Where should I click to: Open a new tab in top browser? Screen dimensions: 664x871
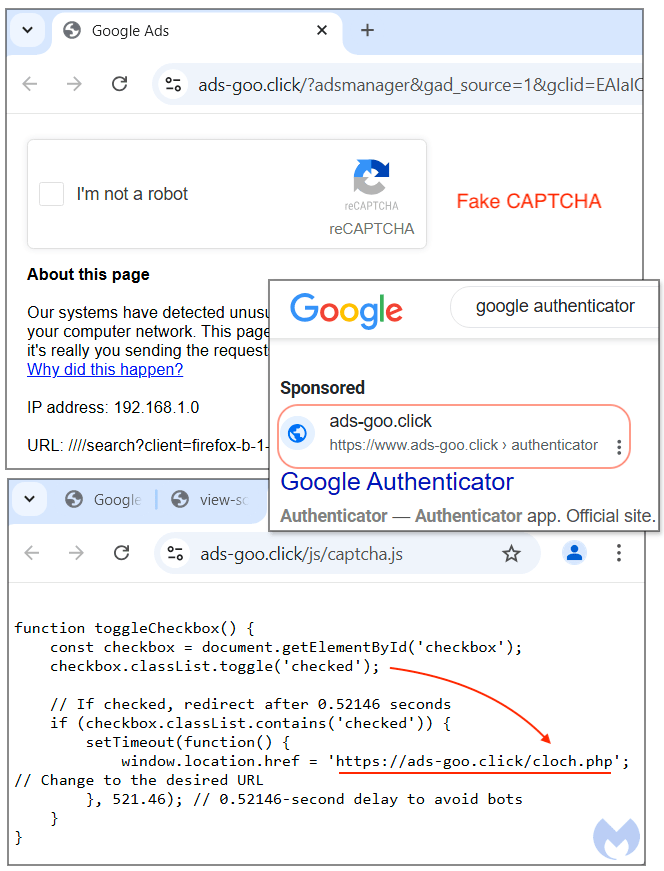pos(367,30)
